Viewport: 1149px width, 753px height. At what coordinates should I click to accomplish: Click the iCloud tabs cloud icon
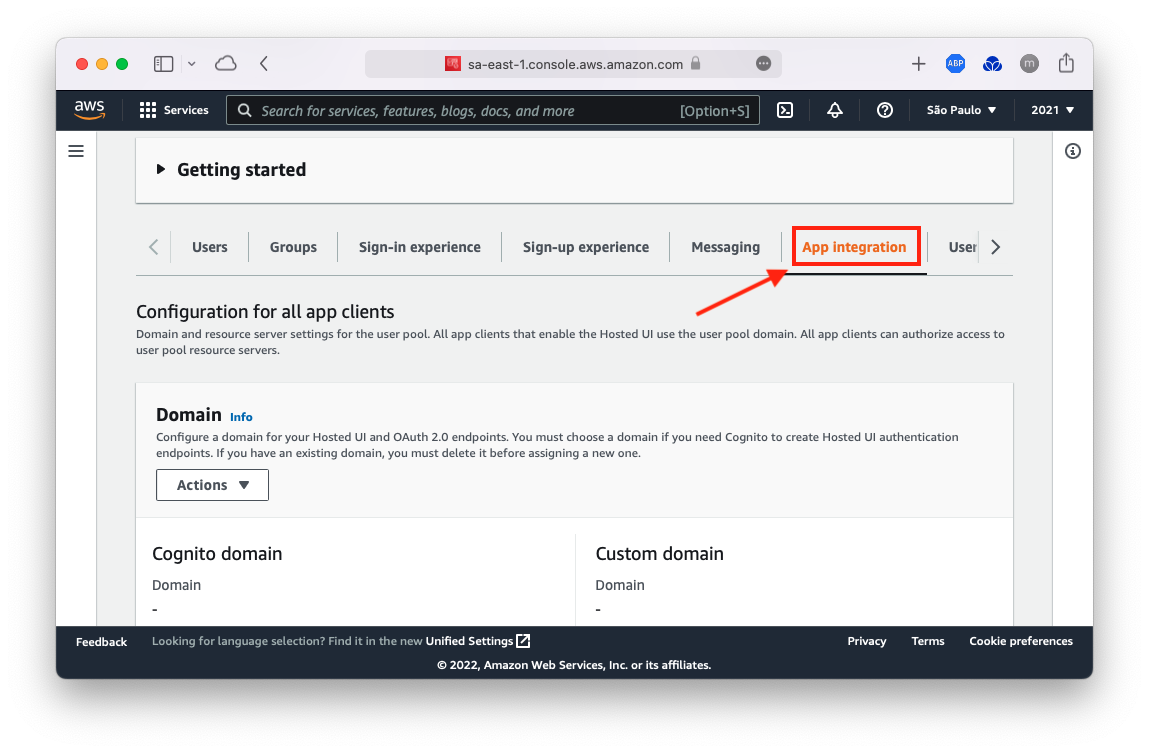[226, 64]
